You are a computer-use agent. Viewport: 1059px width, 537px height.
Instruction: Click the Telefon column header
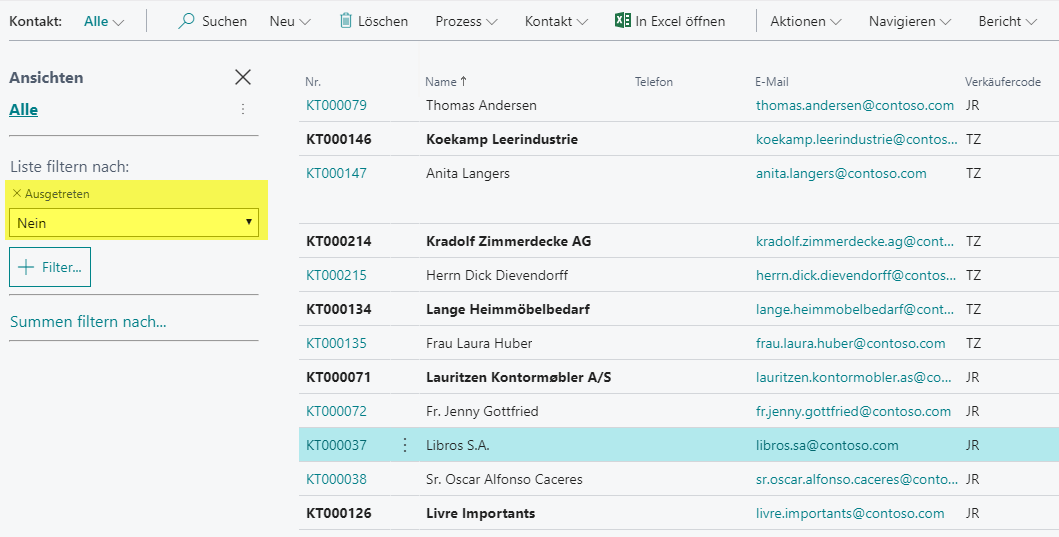point(654,82)
